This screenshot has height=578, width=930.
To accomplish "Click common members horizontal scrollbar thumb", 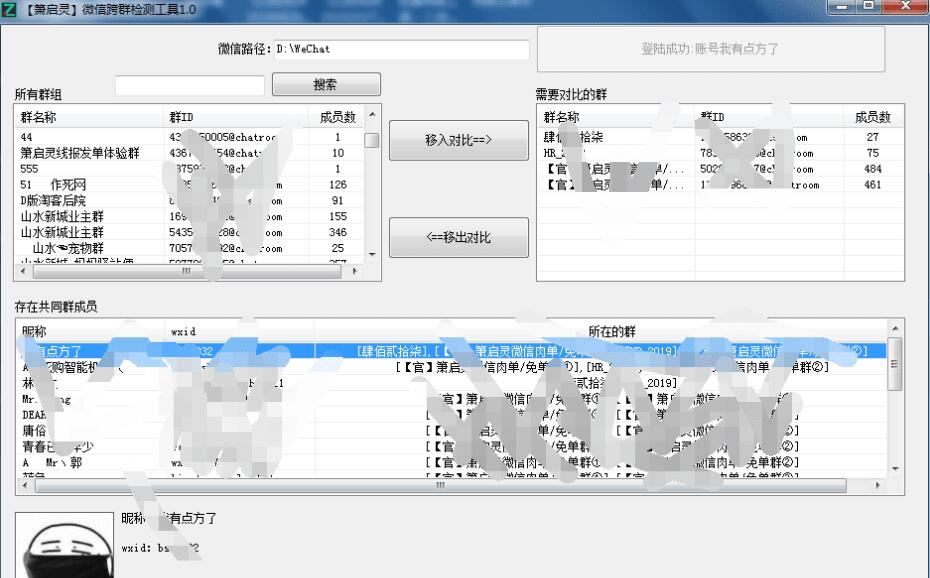I will point(441,486).
